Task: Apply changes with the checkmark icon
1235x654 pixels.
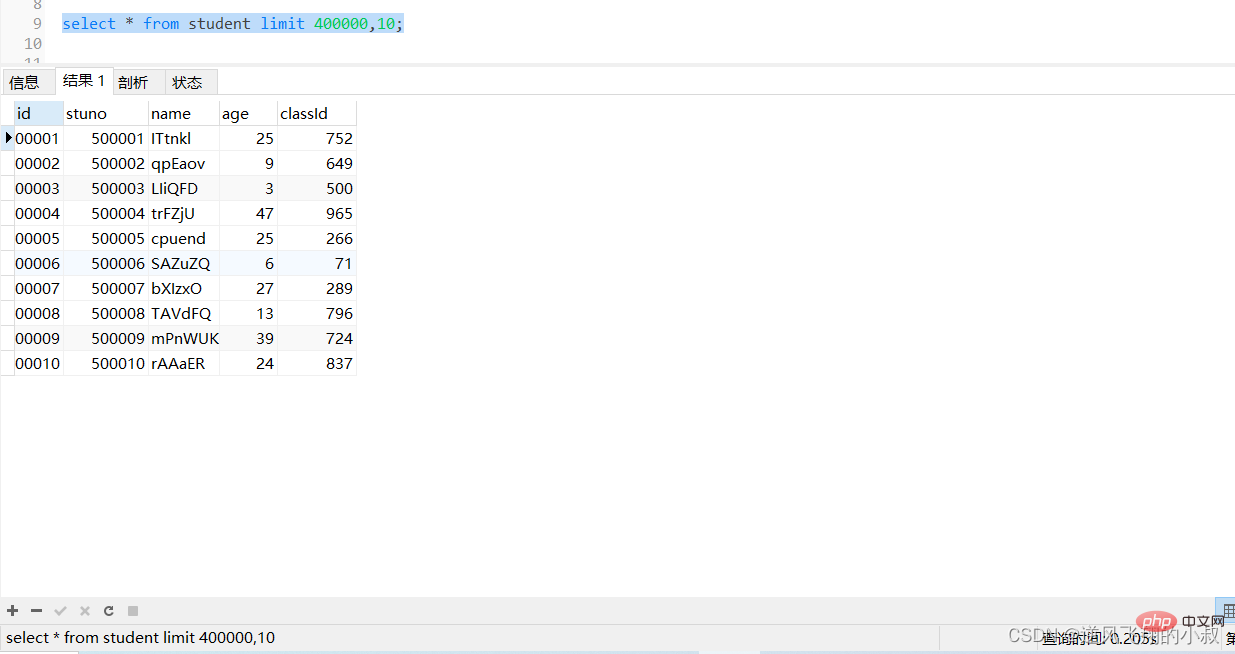Action: (x=61, y=610)
